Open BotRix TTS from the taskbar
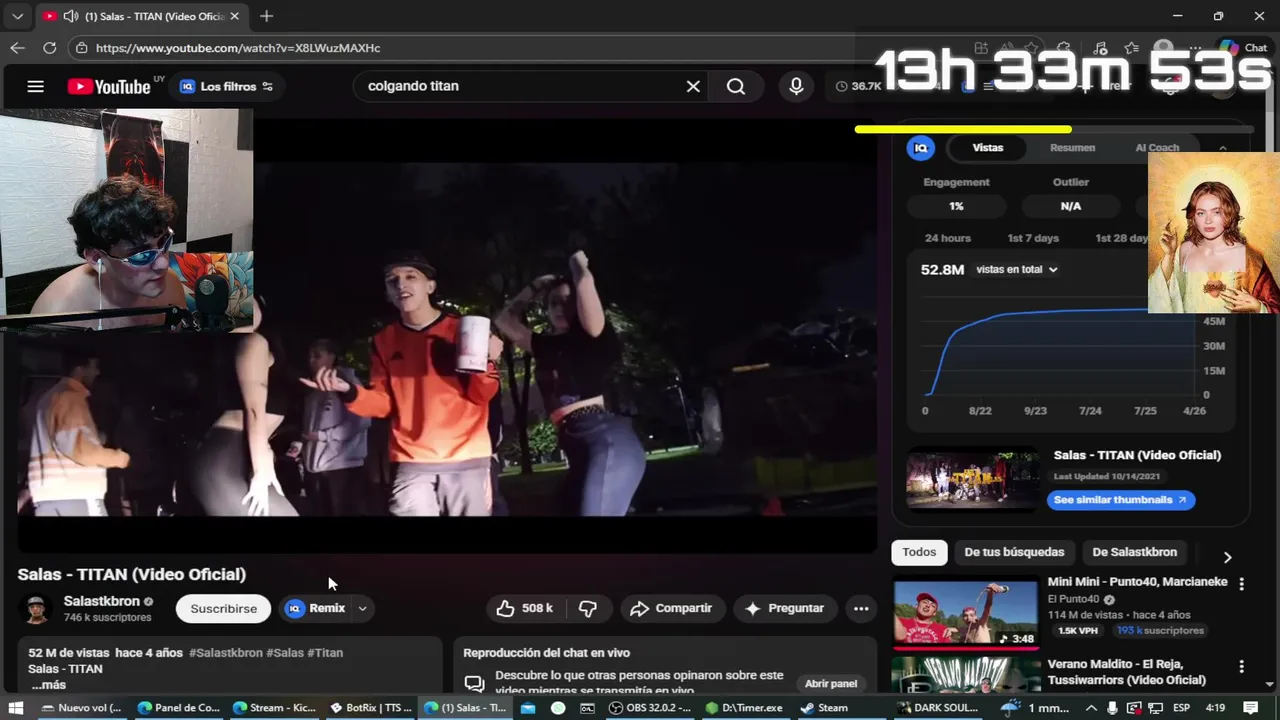1280x720 pixels. (371, 708)
